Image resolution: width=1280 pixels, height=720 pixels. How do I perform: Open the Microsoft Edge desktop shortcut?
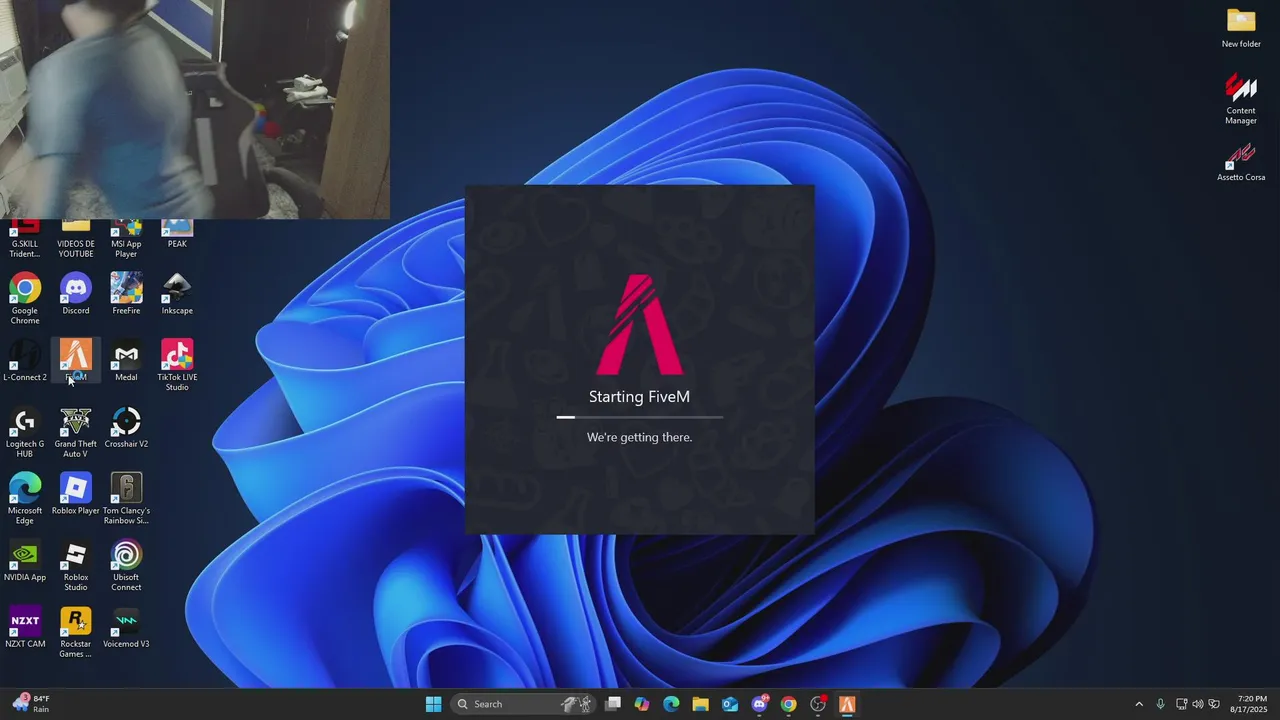click(x=25, y=498)
